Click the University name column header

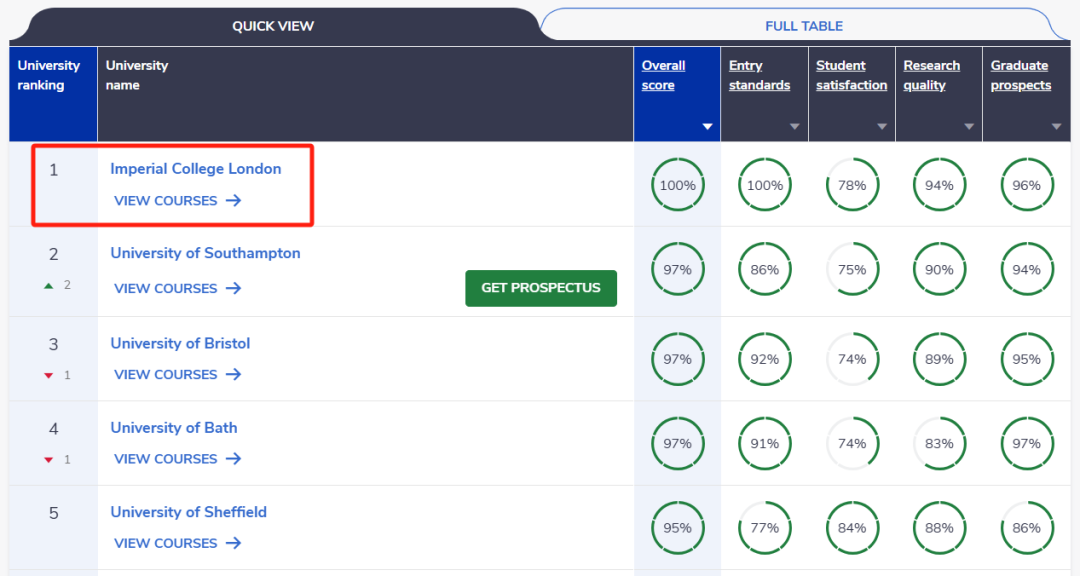[365, 94]
